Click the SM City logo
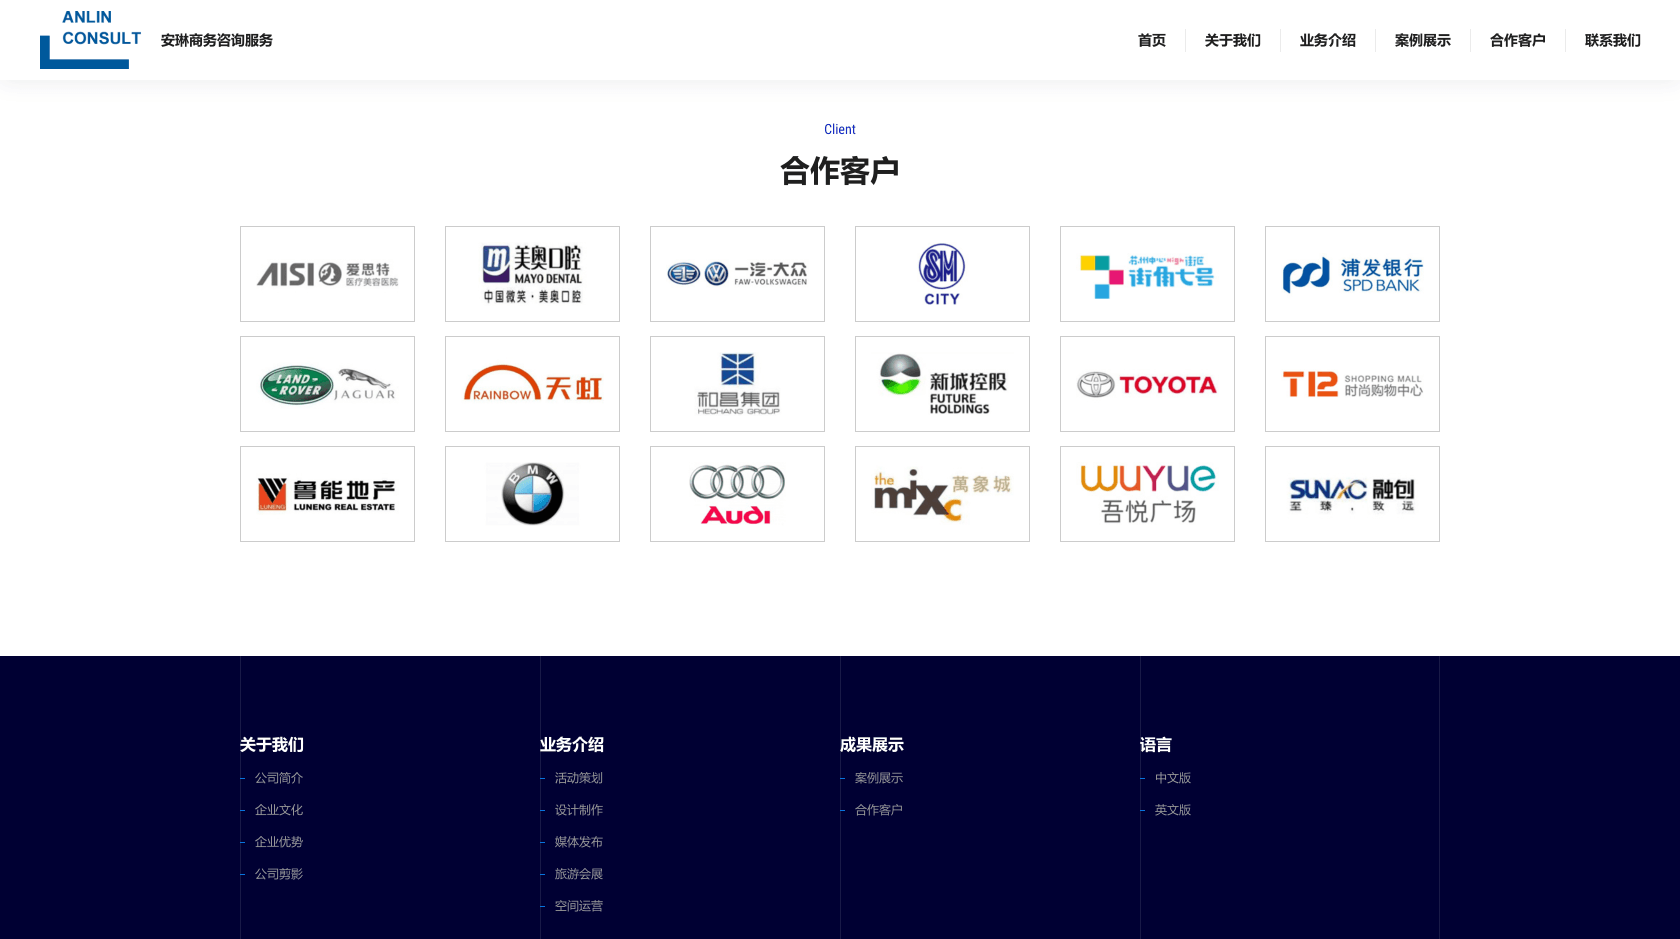1680x939 pixels. 942,274
